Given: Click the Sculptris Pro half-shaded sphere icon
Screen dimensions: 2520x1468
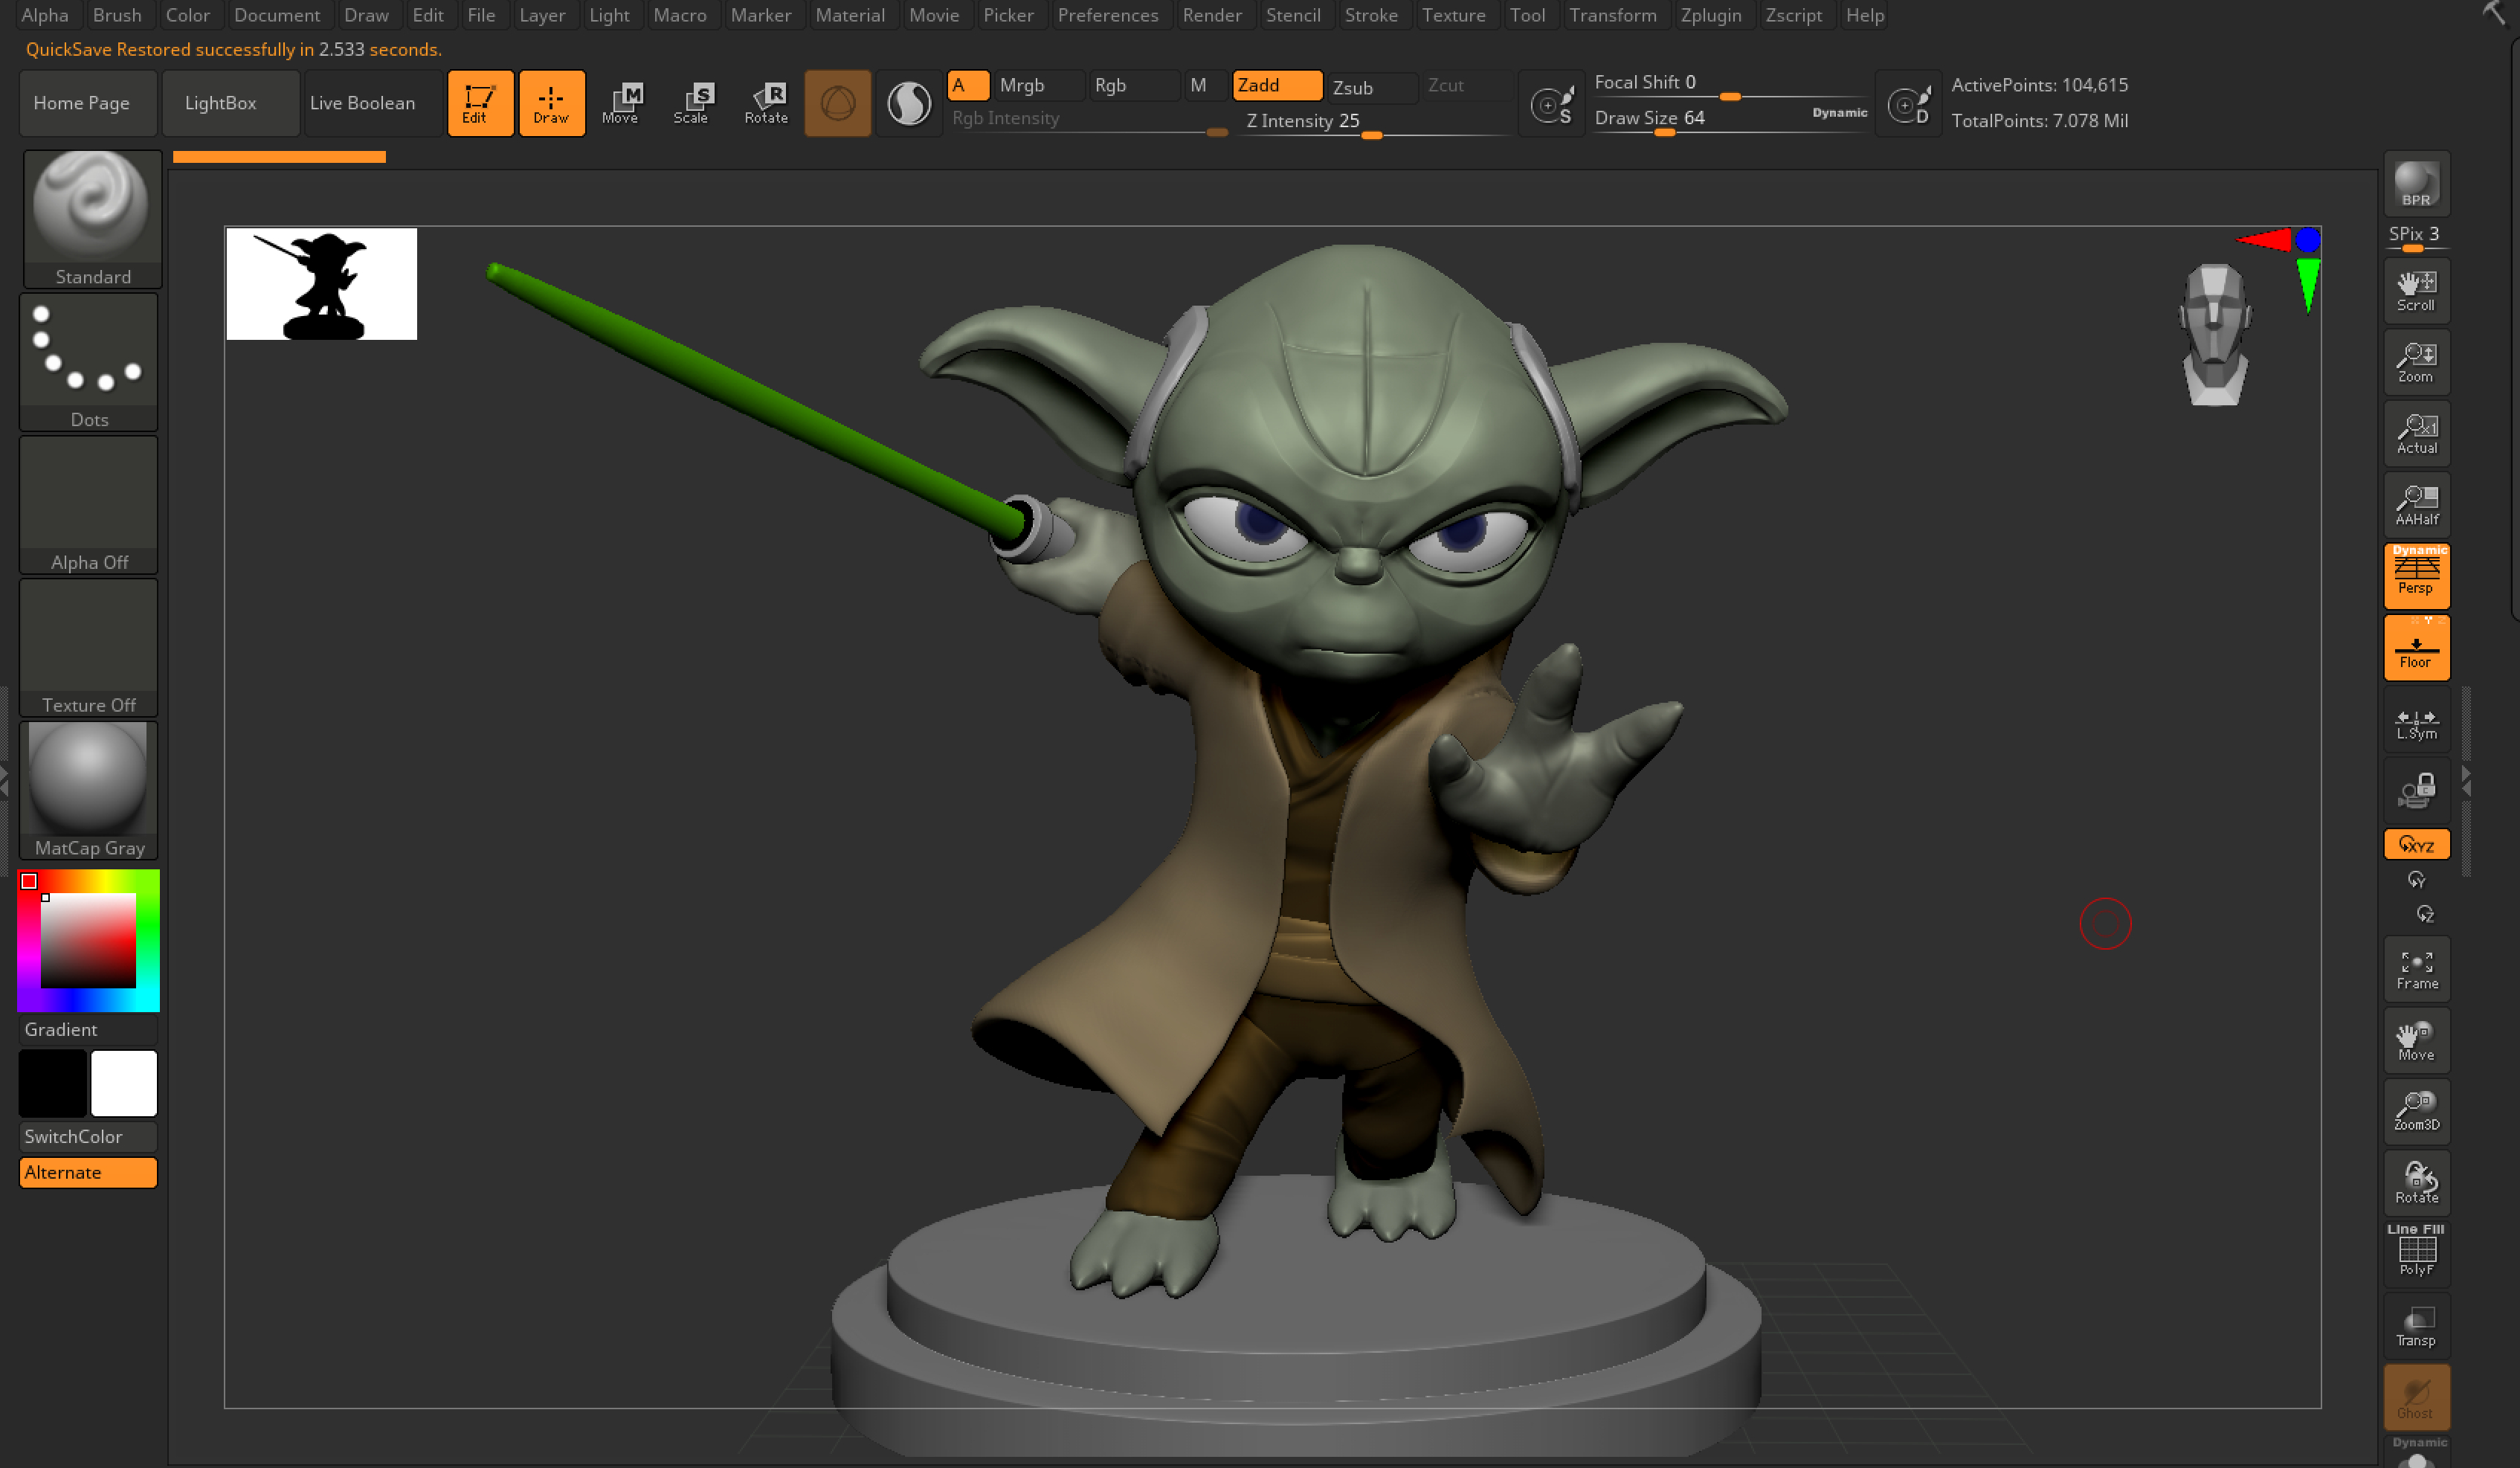Looking at the screenshot, I should [909, 103].
